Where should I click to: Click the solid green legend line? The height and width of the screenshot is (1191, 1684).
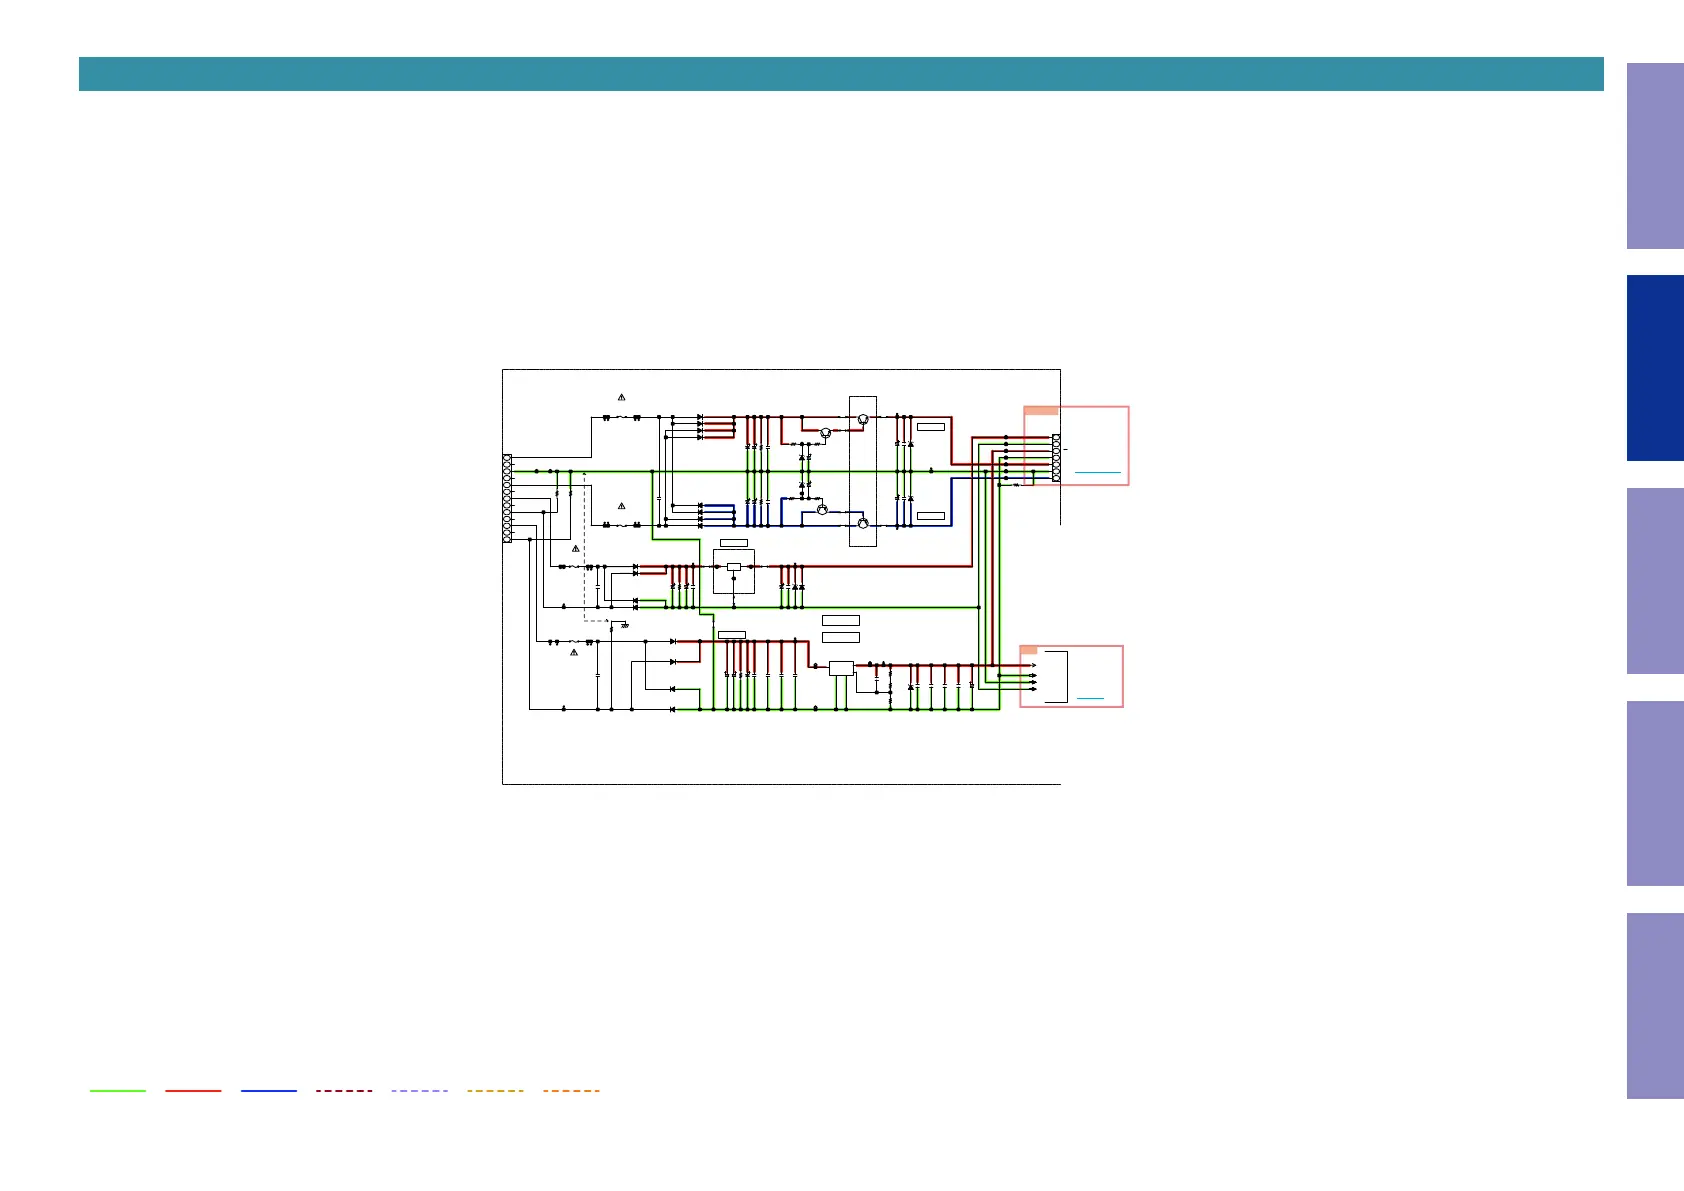pyautogui.click(x=118, y=1091)
